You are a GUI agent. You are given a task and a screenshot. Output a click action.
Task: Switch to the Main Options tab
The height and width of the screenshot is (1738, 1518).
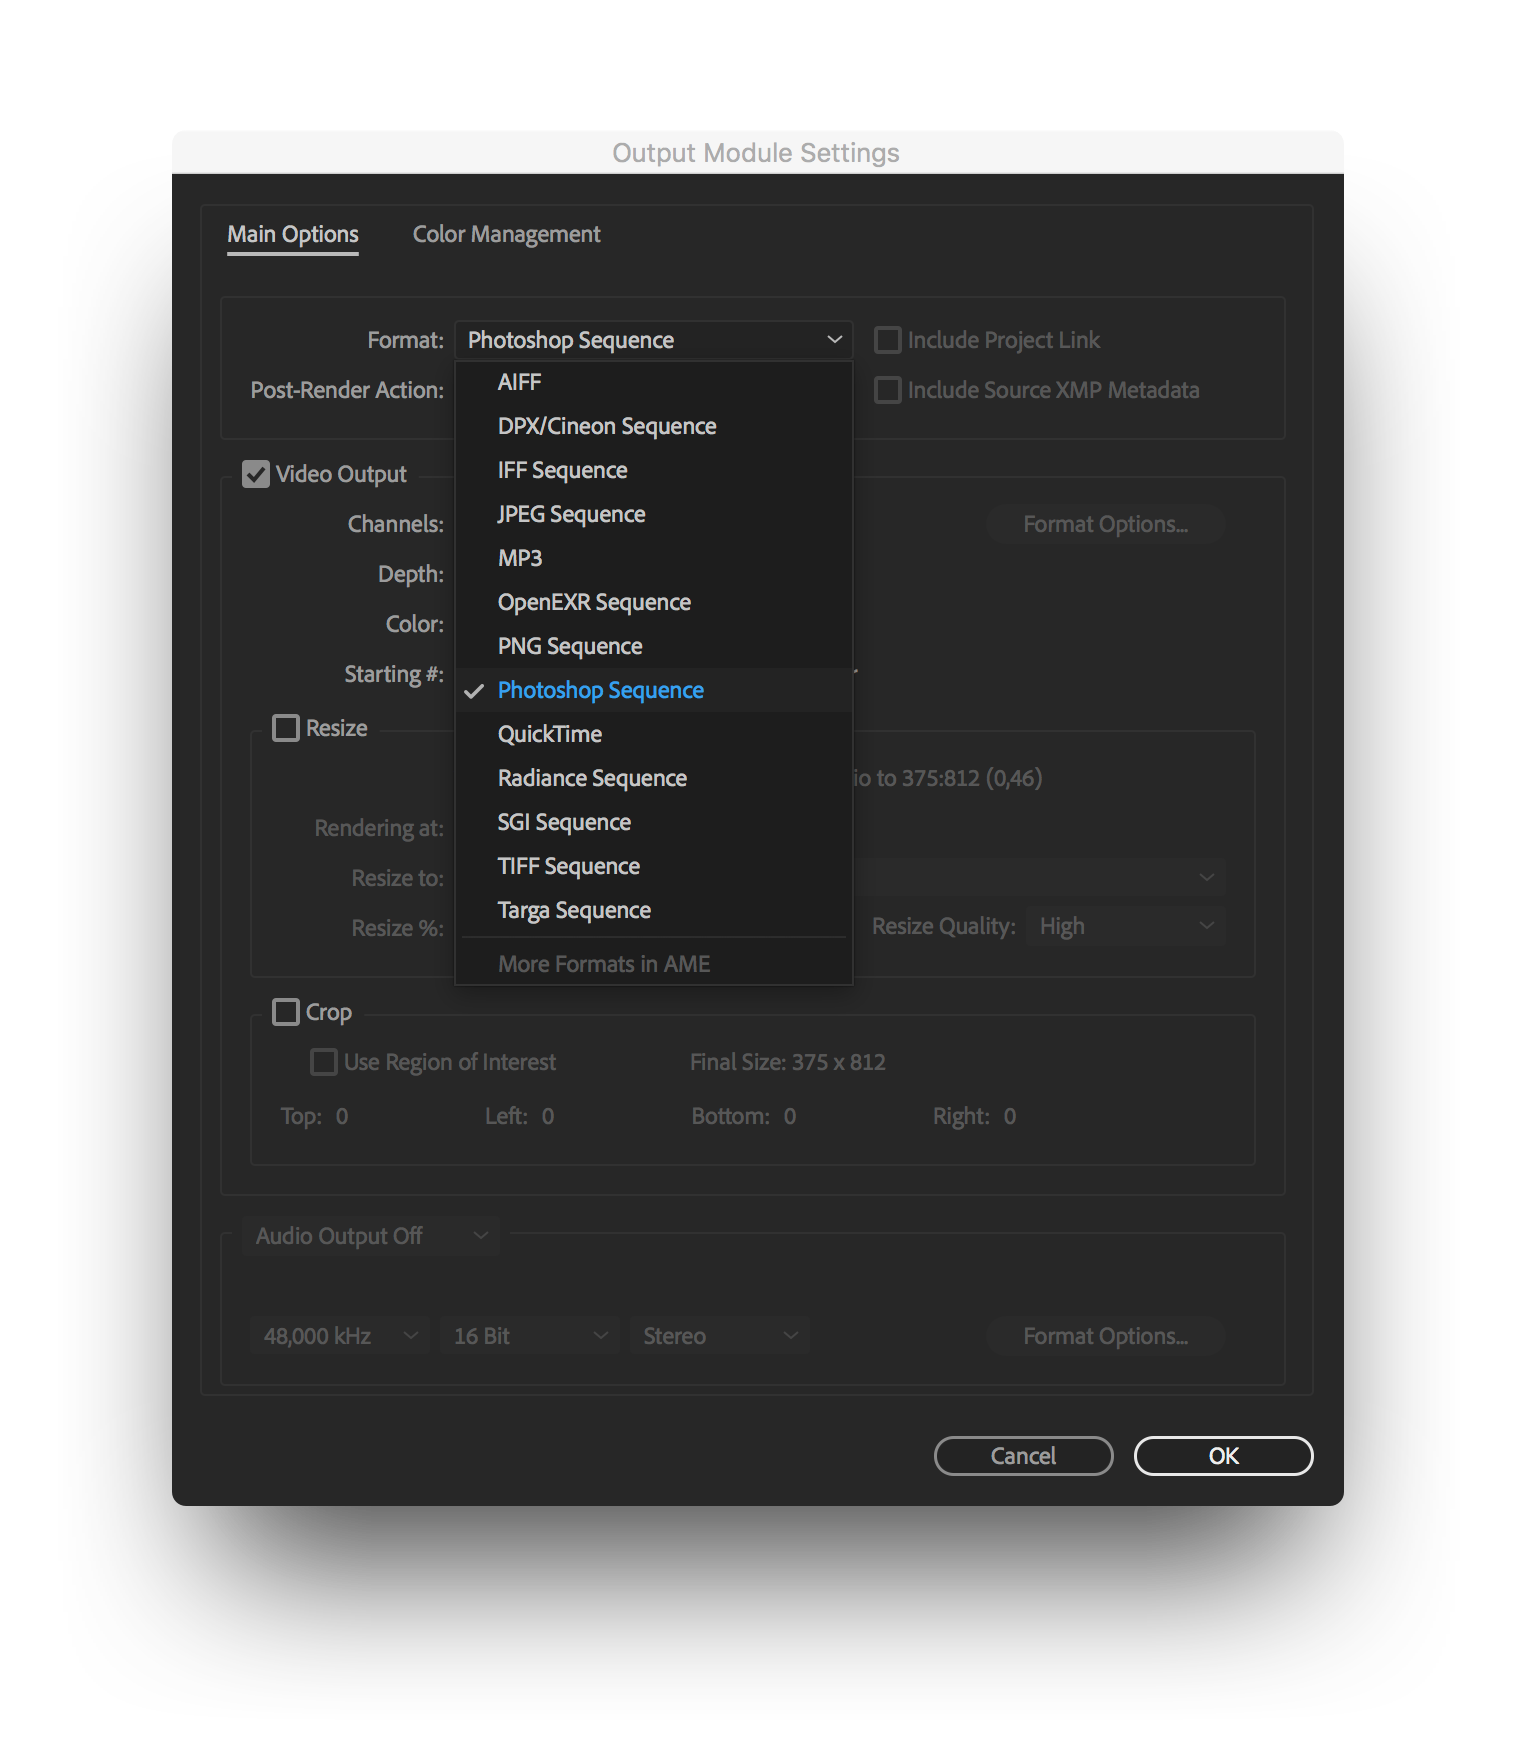[x=293, y=235]
